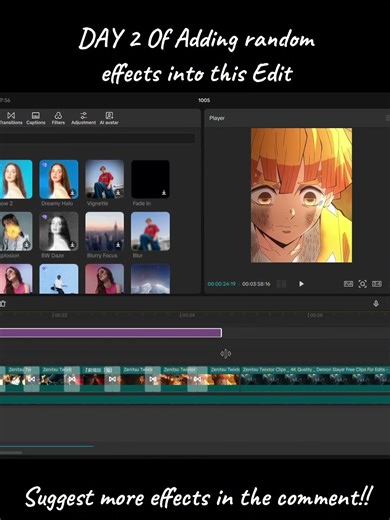Download the Blurry Focus effect

(x=118, y=245)
